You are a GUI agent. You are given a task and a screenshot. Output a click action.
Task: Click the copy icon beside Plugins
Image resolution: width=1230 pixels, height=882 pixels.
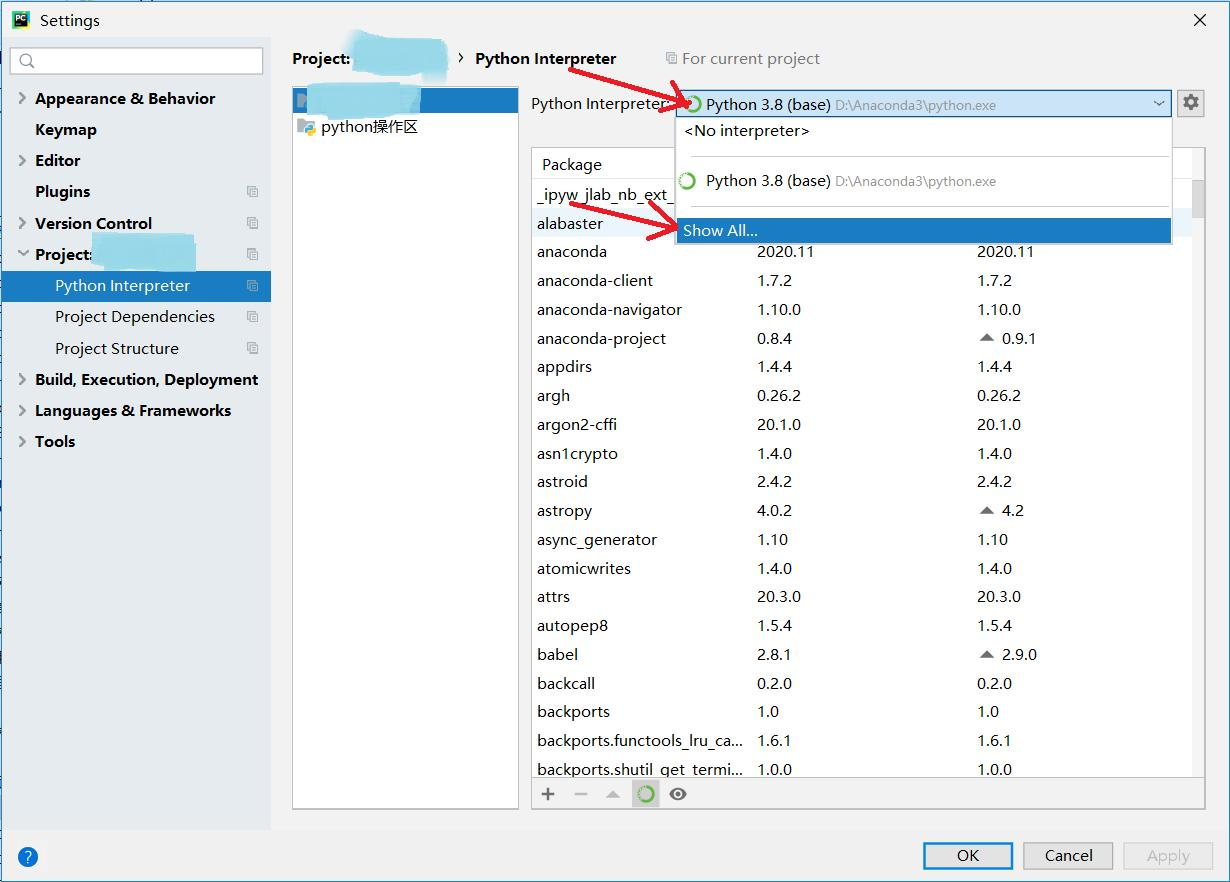[252, 192]
